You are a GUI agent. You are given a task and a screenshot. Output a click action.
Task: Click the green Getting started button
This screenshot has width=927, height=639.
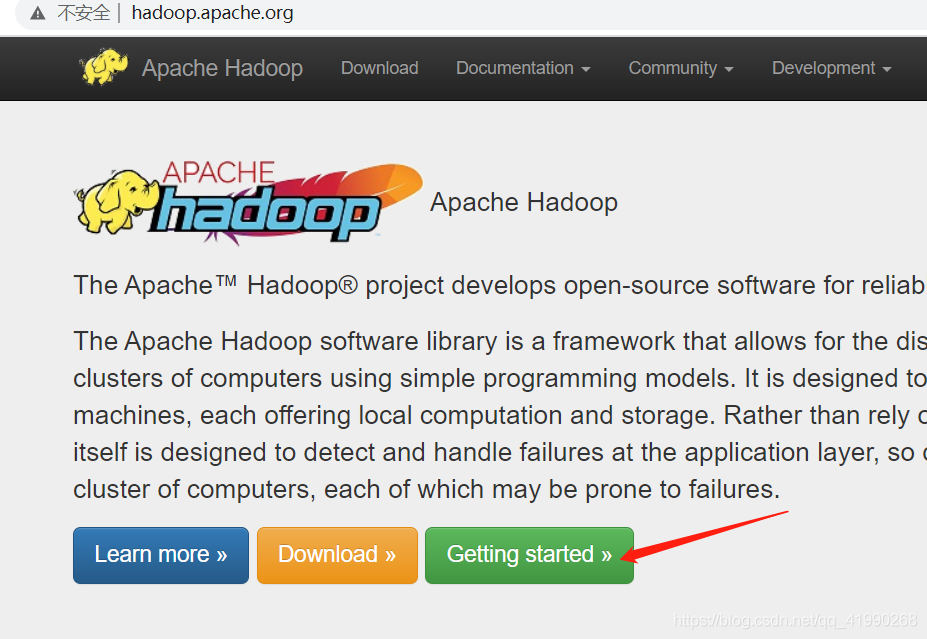tap(529, 556)
